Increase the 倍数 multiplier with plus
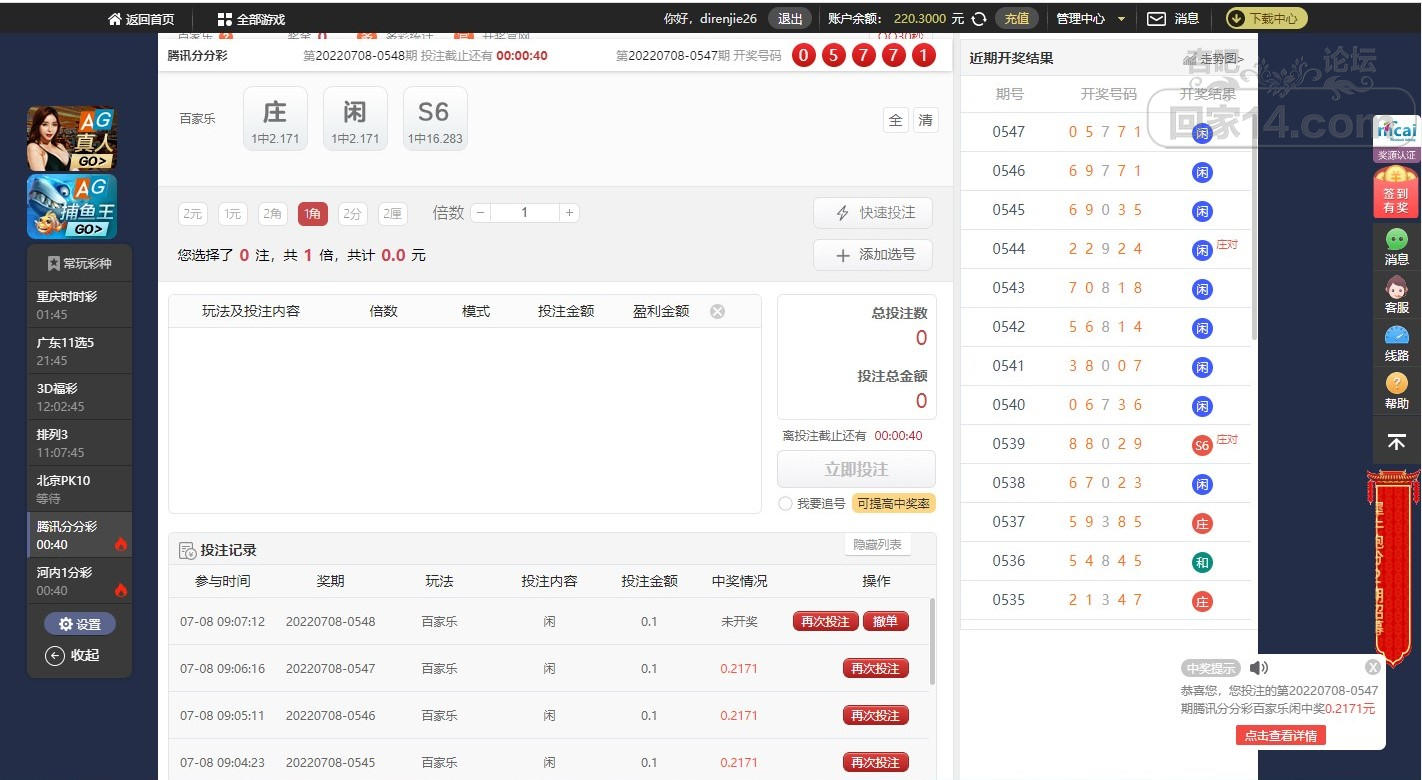This screenshot has height=780, width=1422. click(x=569, y=213)
